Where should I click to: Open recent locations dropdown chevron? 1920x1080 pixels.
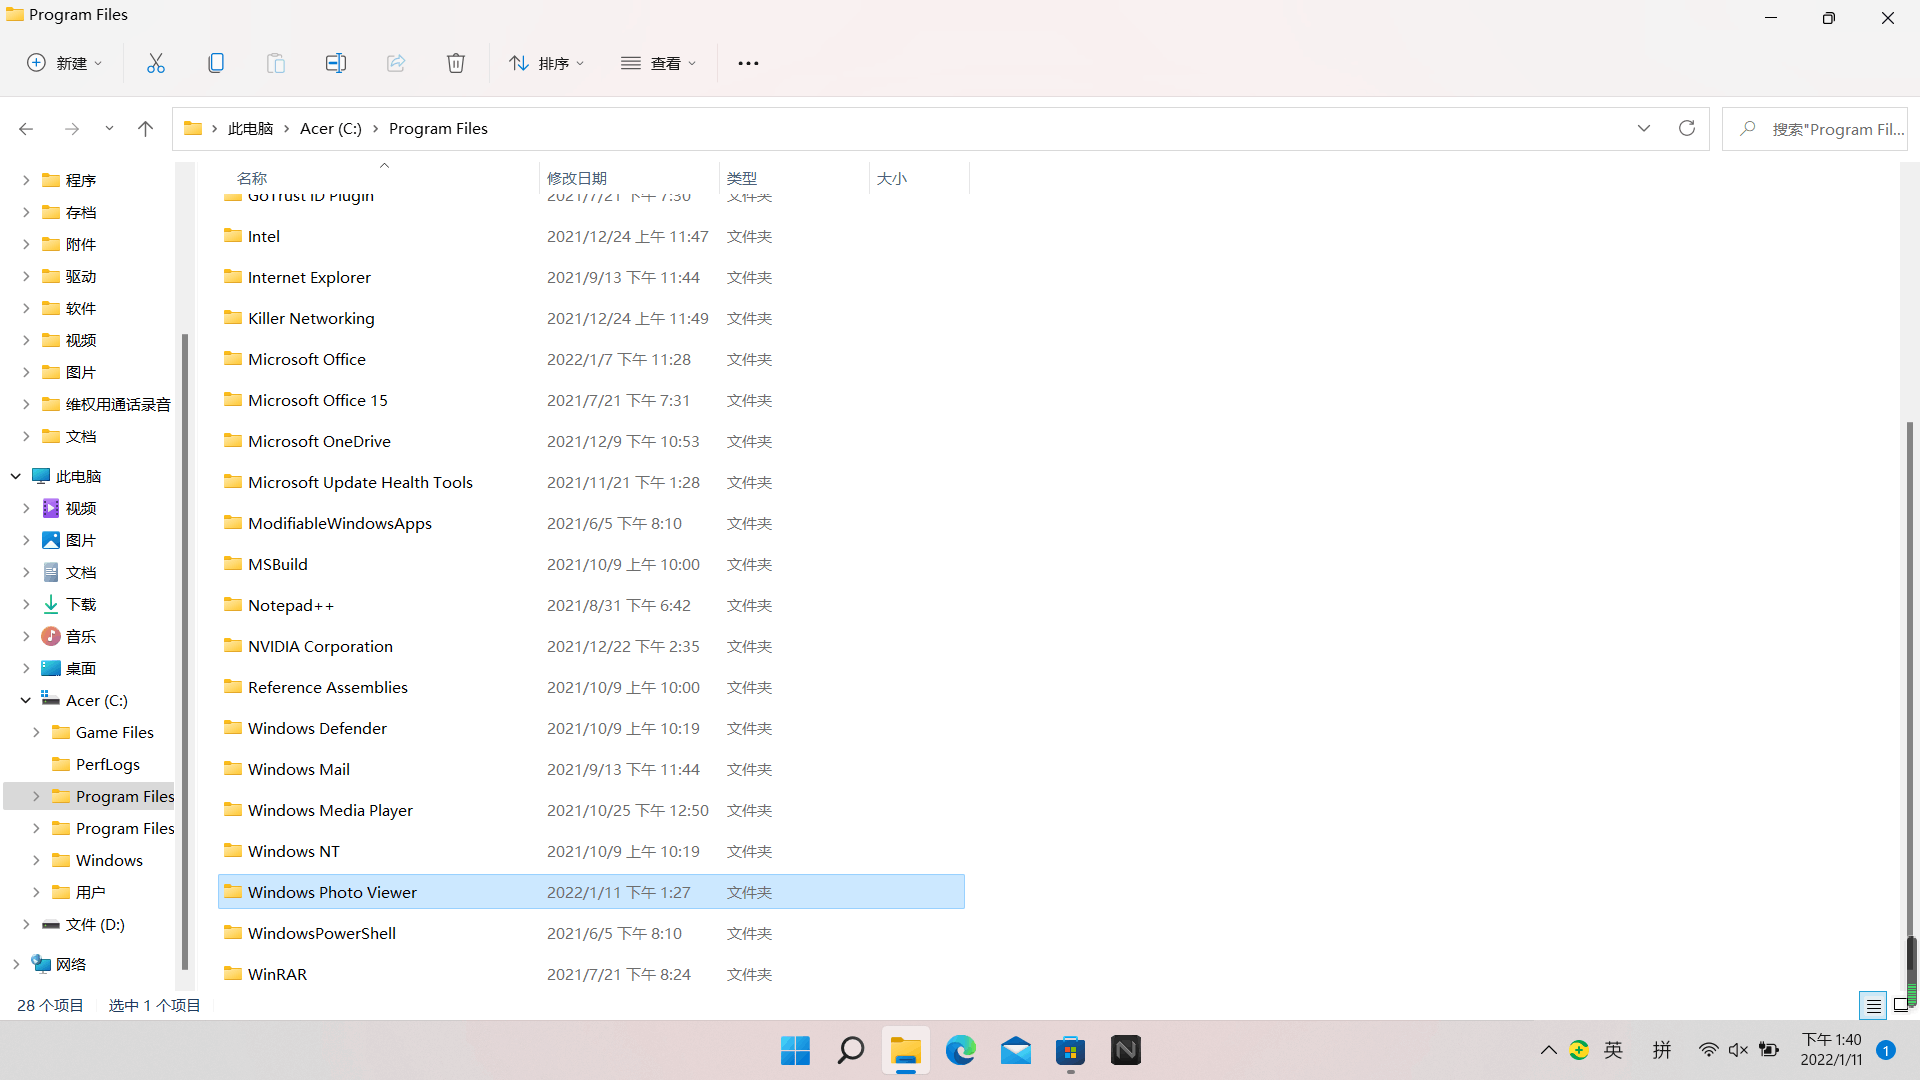[x=109, y=129]
